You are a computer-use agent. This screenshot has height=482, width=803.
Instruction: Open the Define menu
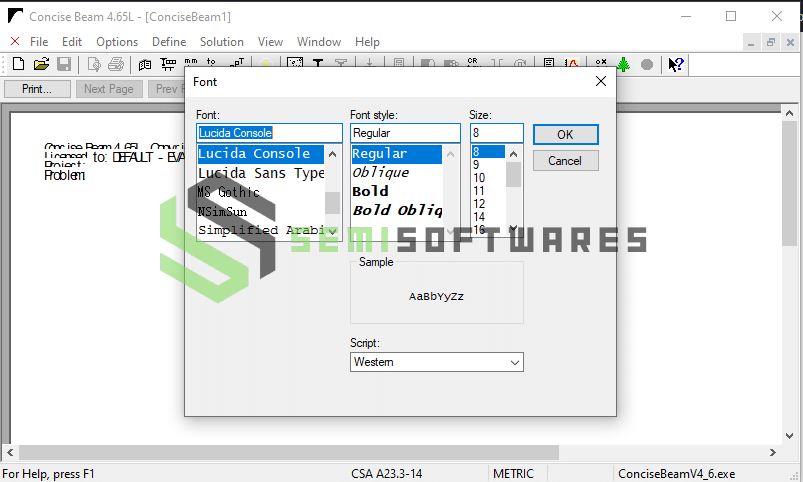pyautogui.click(x=169, y=42)
